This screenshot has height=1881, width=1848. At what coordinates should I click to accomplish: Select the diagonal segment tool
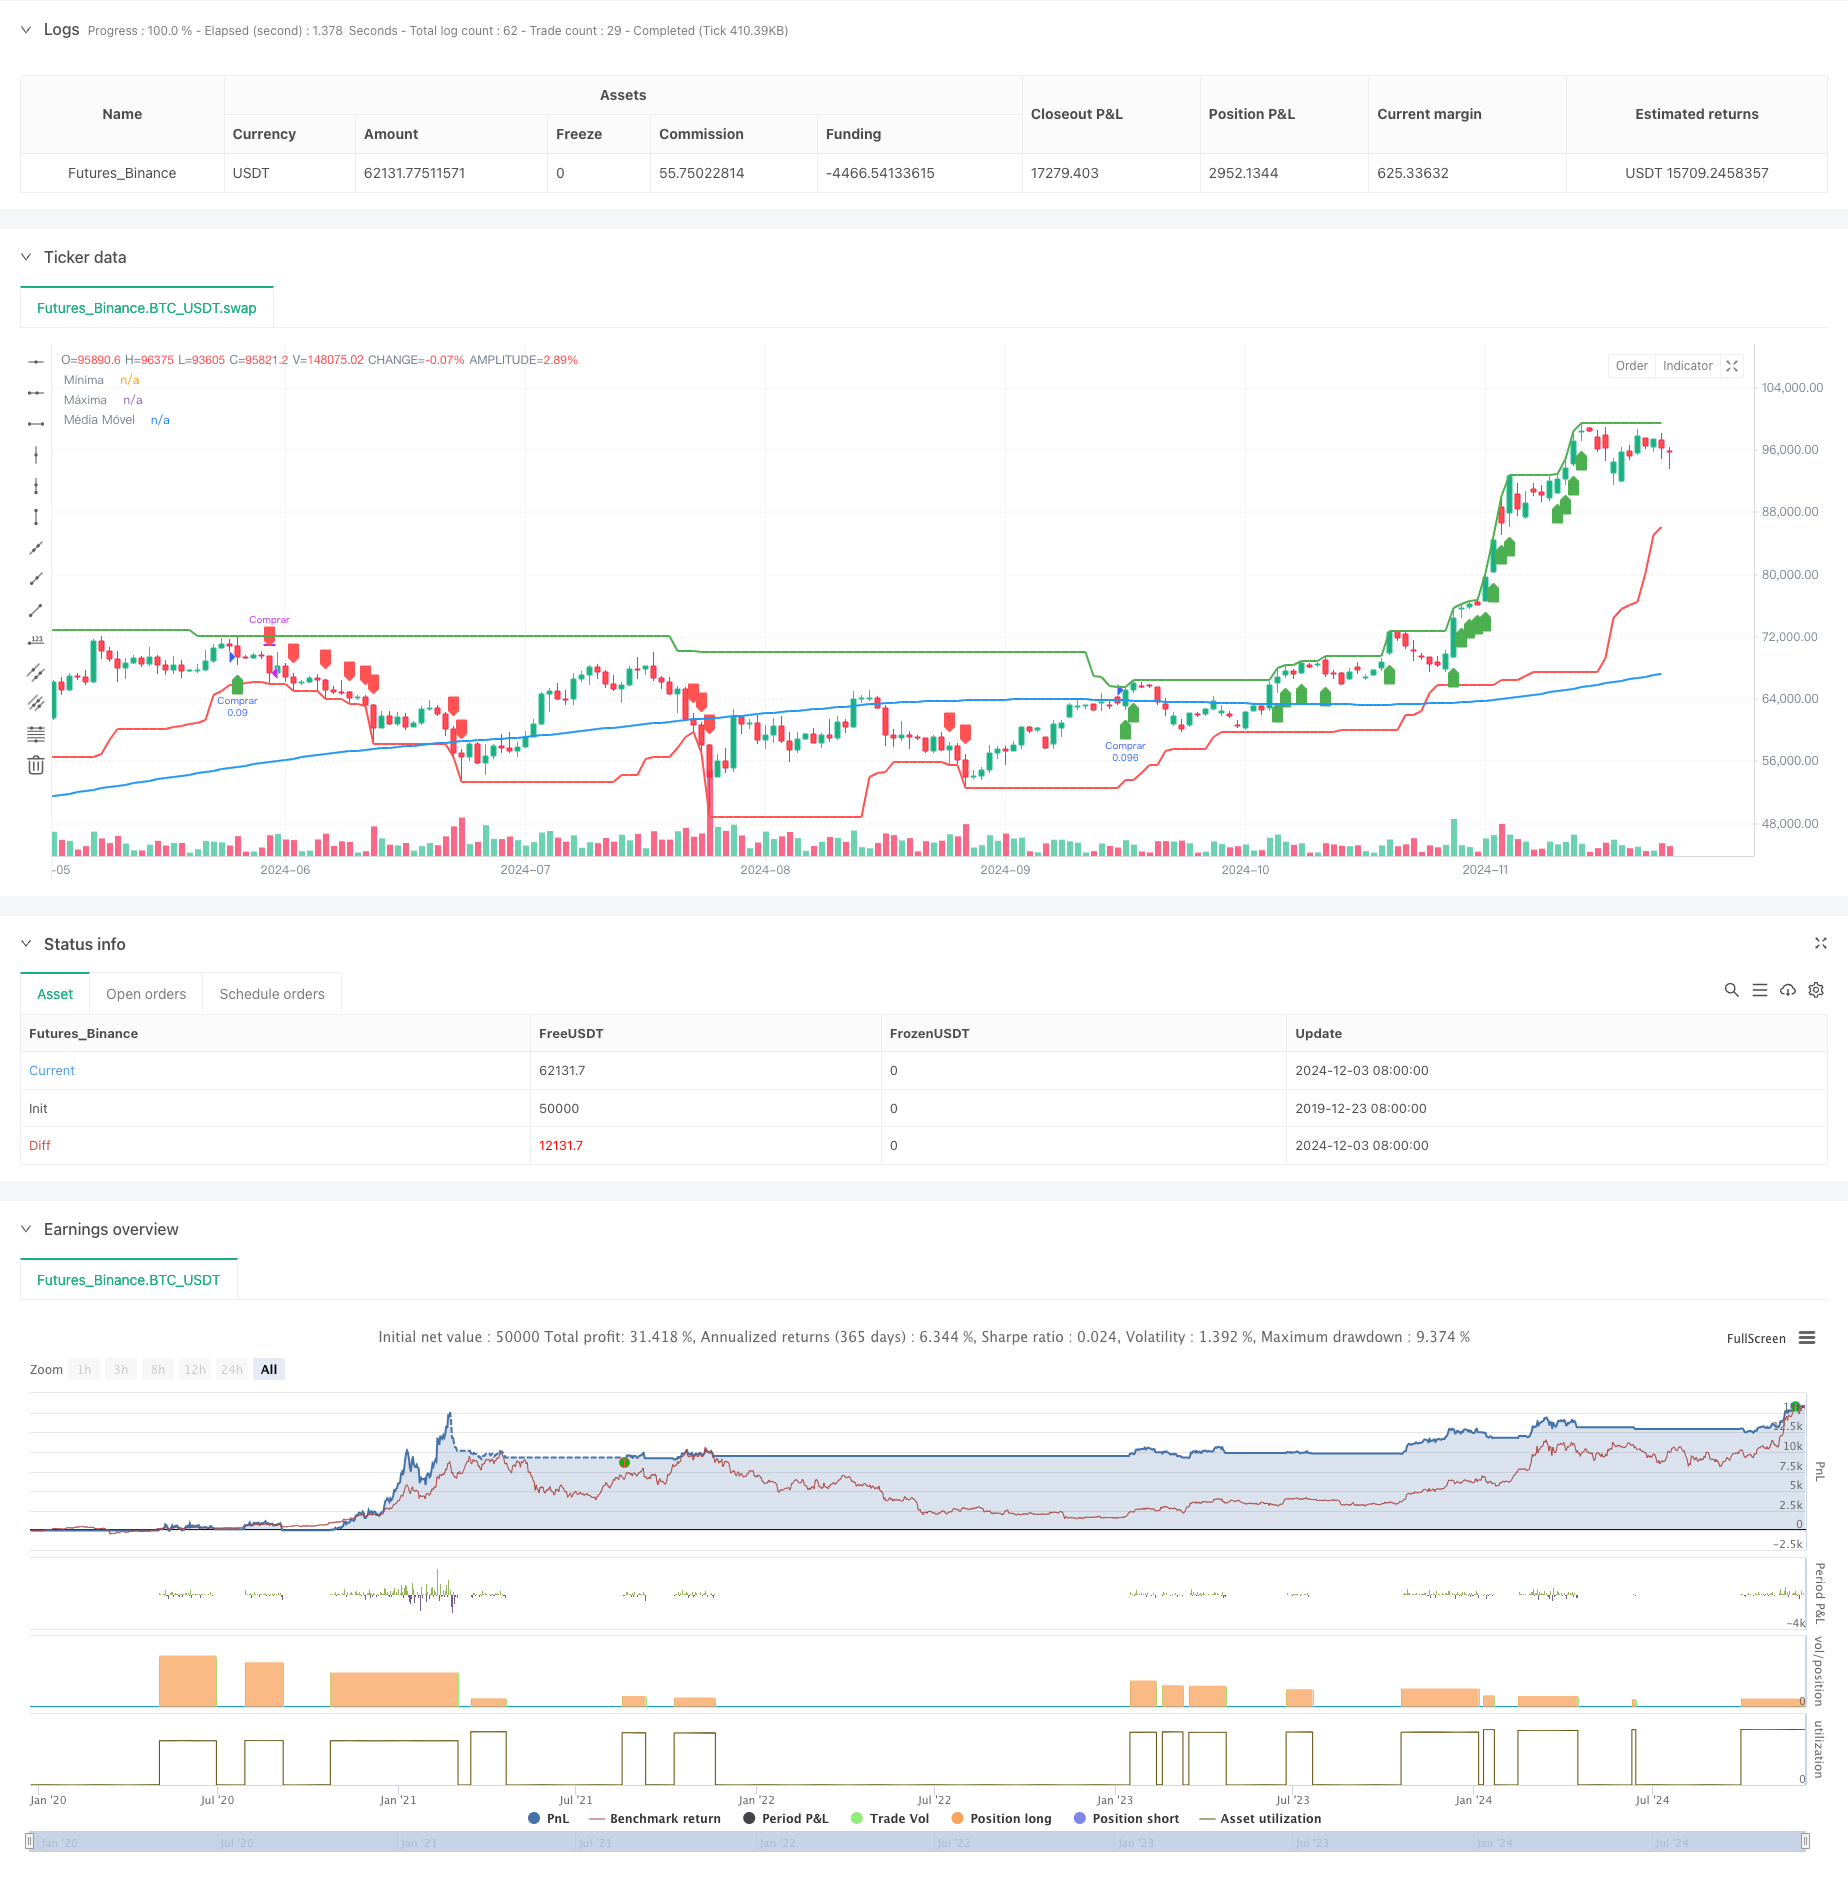[36, 610]
